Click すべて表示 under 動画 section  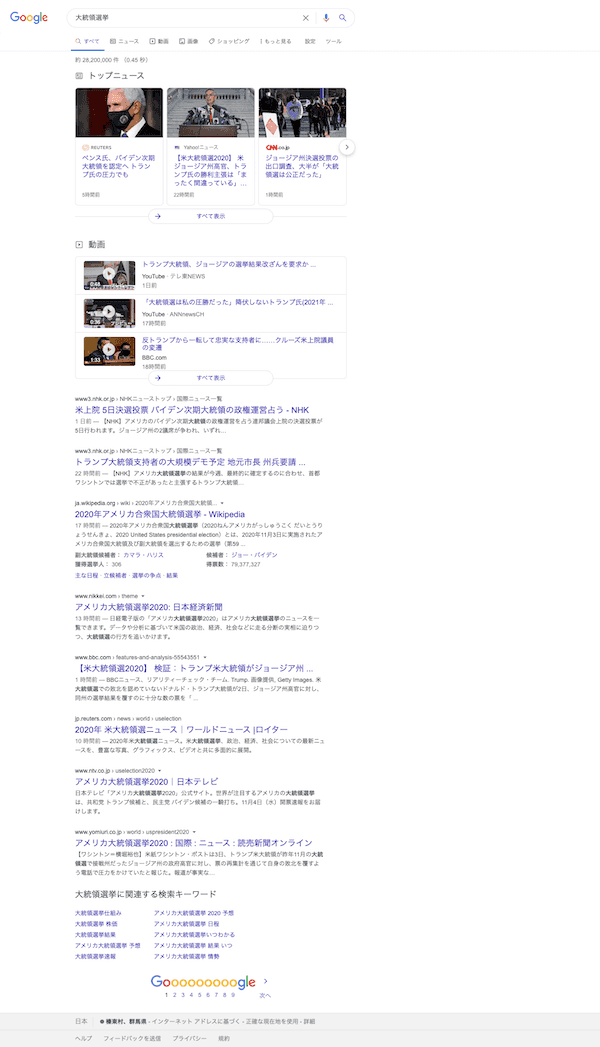(211, 378)
